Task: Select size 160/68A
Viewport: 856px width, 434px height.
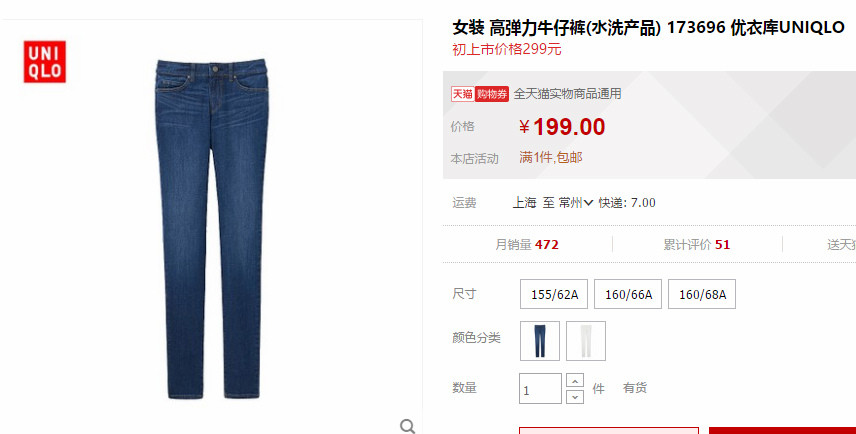Action: [x=702, y=294]
